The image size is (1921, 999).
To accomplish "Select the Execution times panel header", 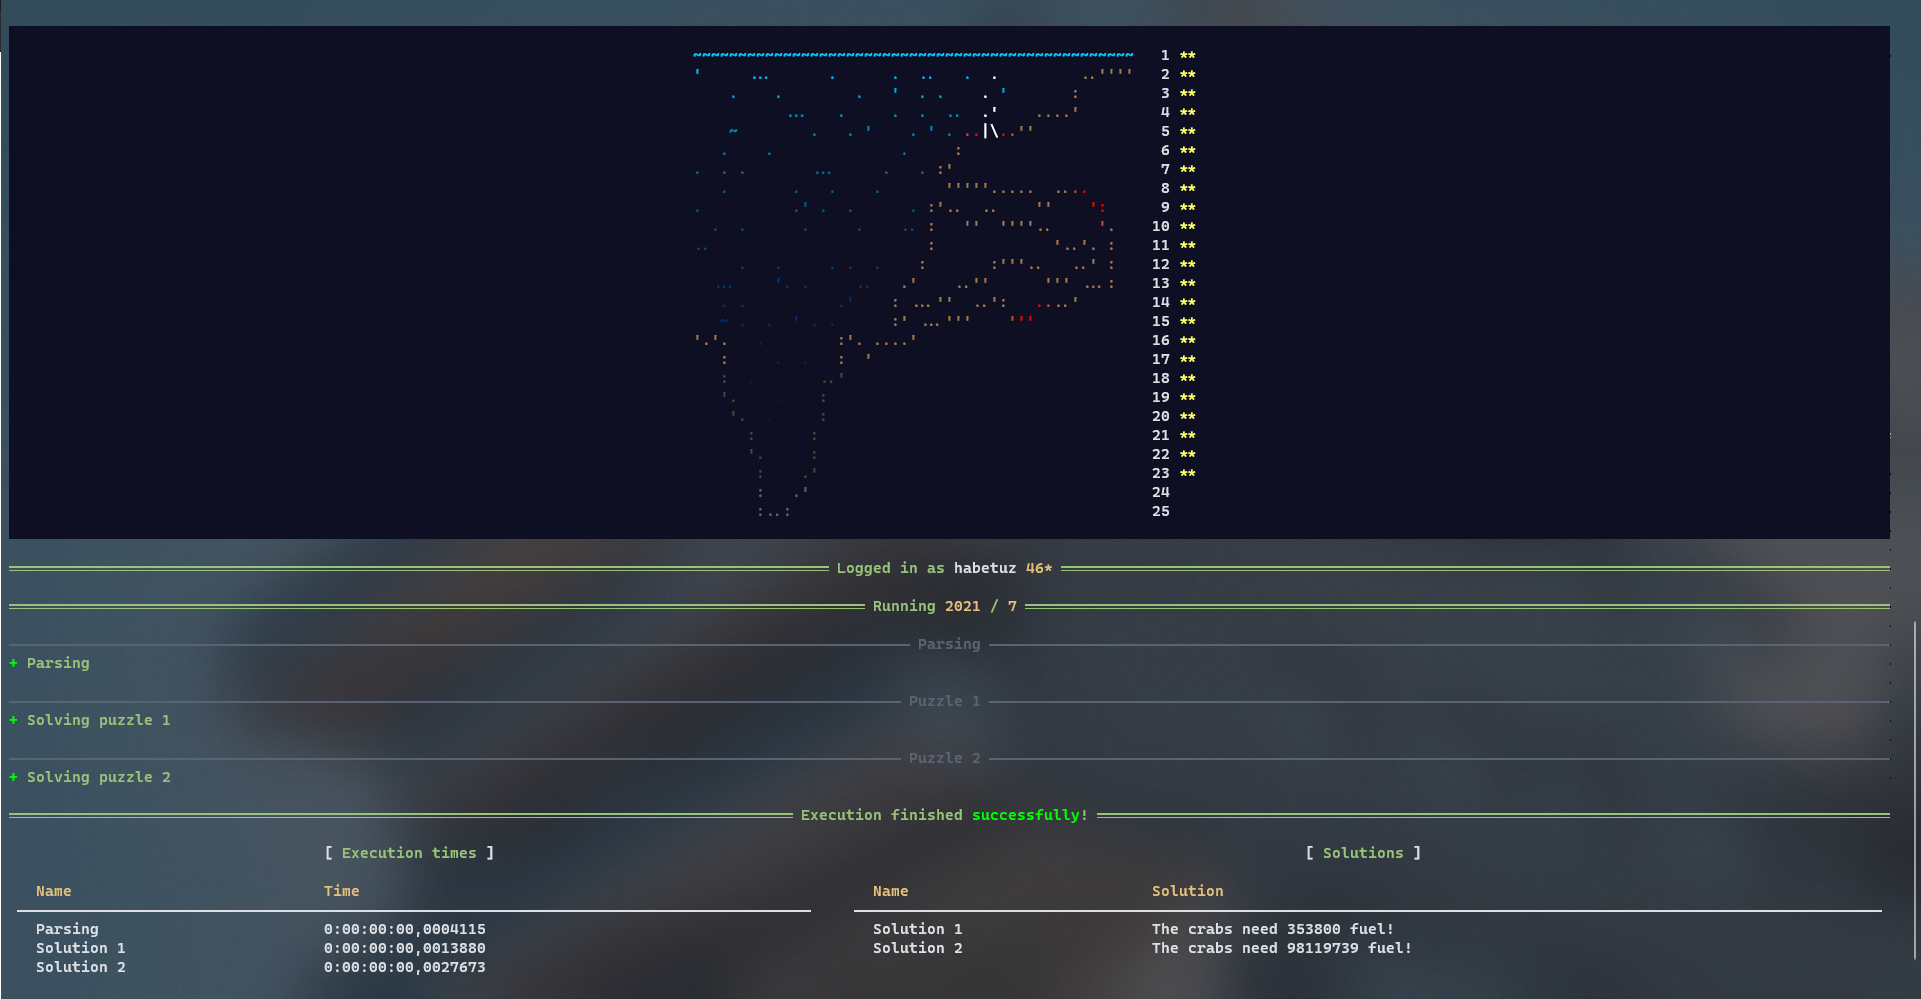I will (409, 853).
